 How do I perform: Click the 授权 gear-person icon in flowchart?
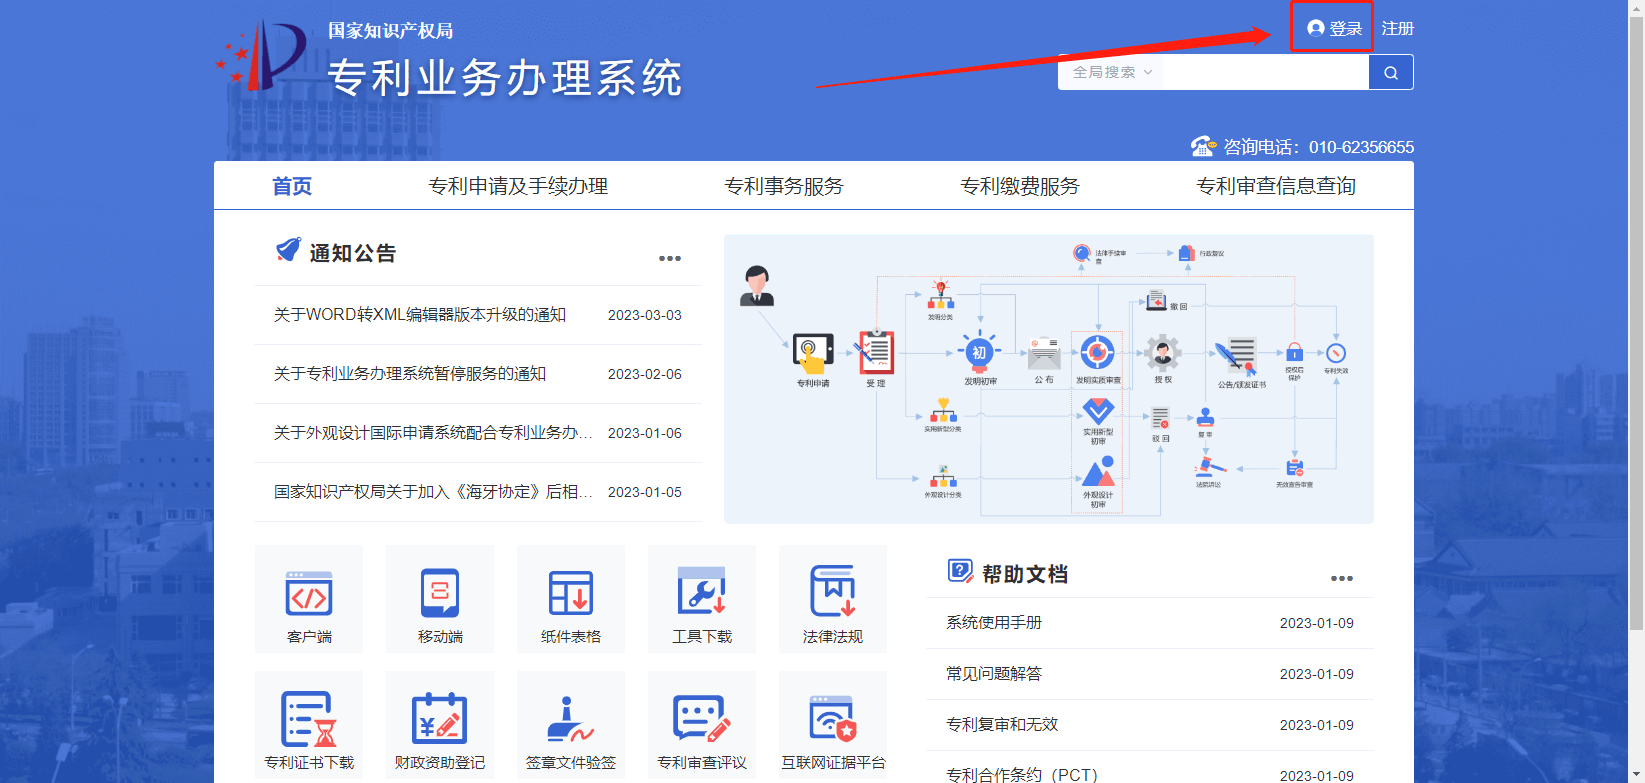click(x=1162, y=353)
